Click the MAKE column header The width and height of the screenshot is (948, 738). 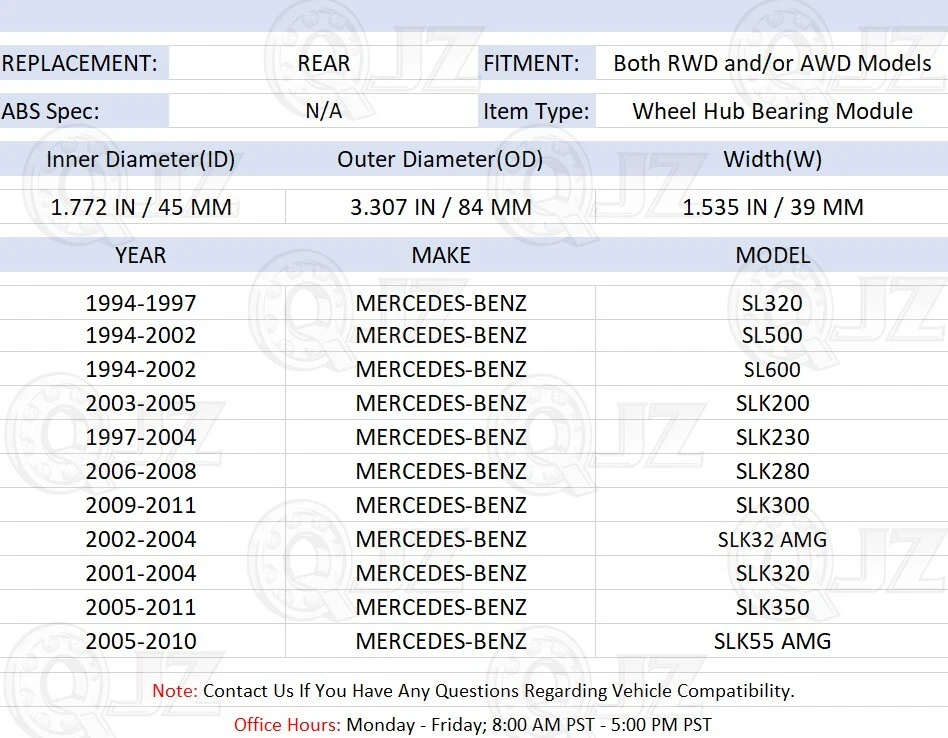tap(440, 255)
